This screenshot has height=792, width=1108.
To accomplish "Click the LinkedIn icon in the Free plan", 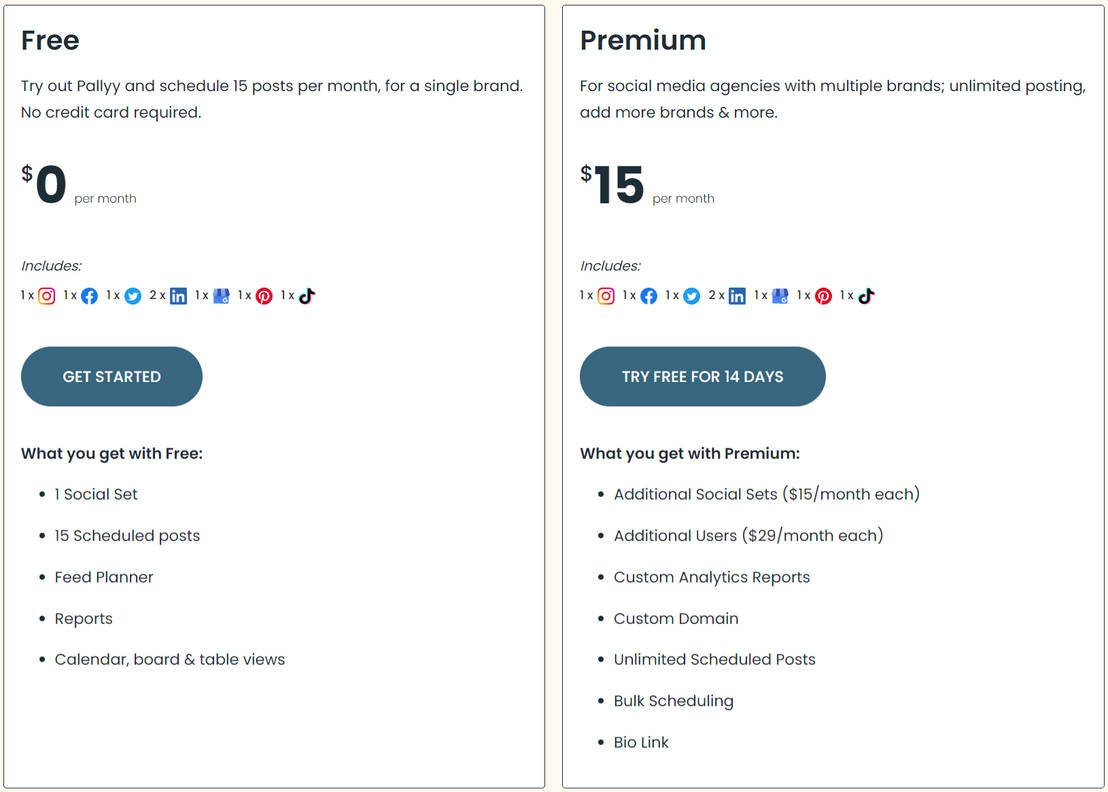I will [x=177, y=295].
